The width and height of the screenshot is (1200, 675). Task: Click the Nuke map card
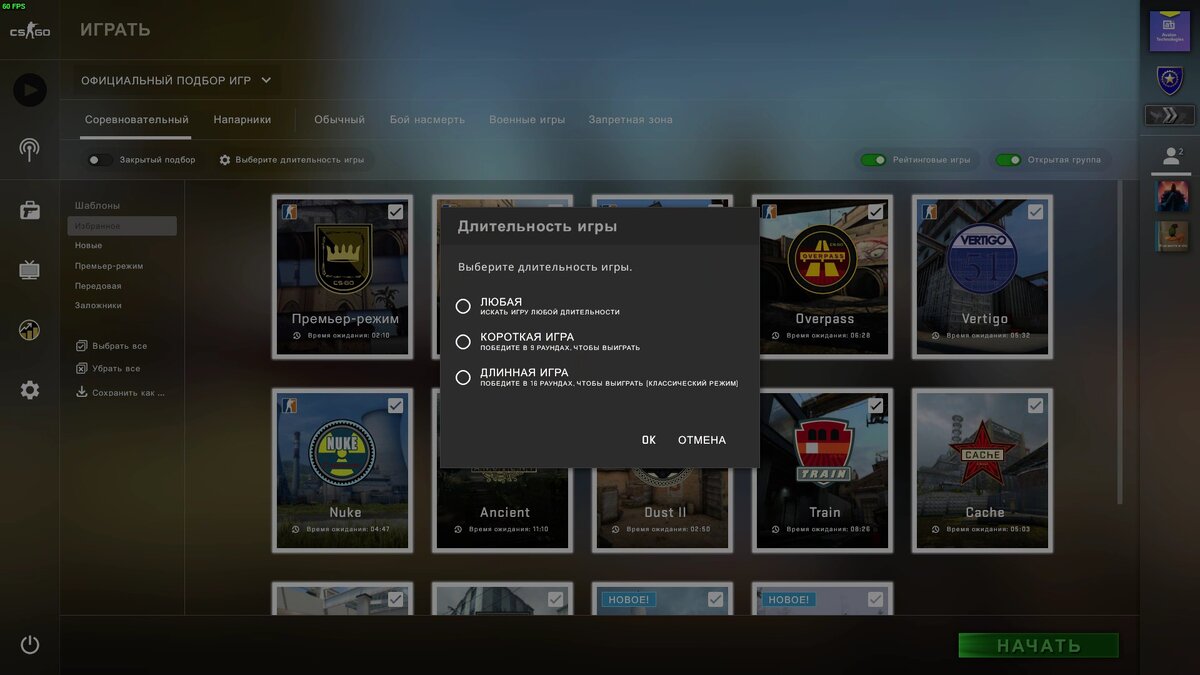(x=342, y=470)
